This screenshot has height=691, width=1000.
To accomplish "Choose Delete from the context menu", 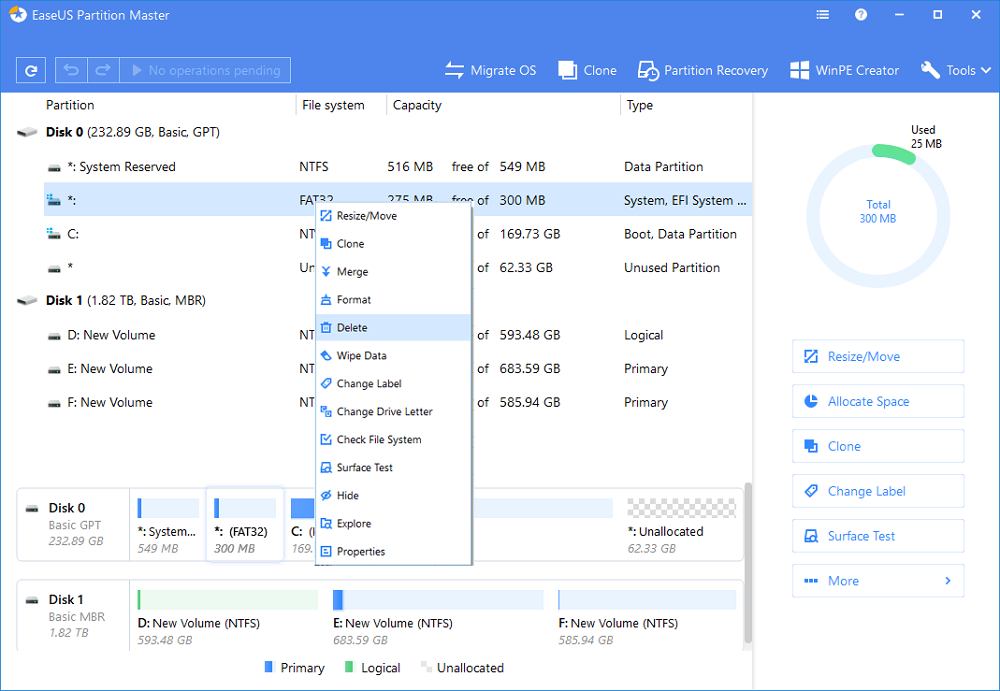I will 352,328.
